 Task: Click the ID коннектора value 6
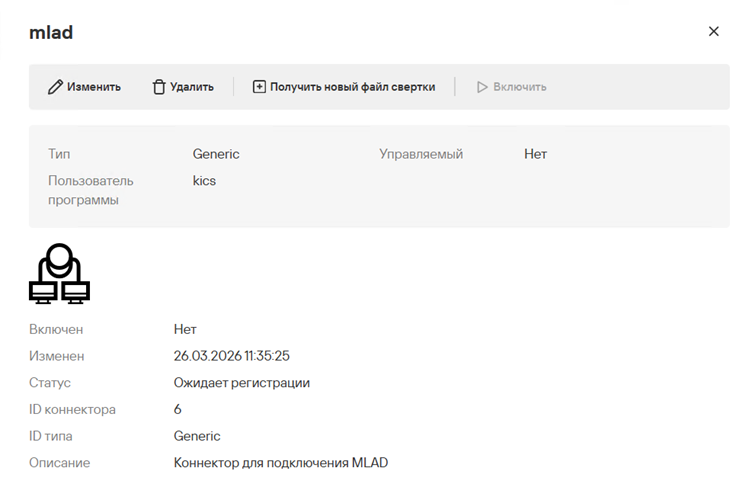click(178, 409)
